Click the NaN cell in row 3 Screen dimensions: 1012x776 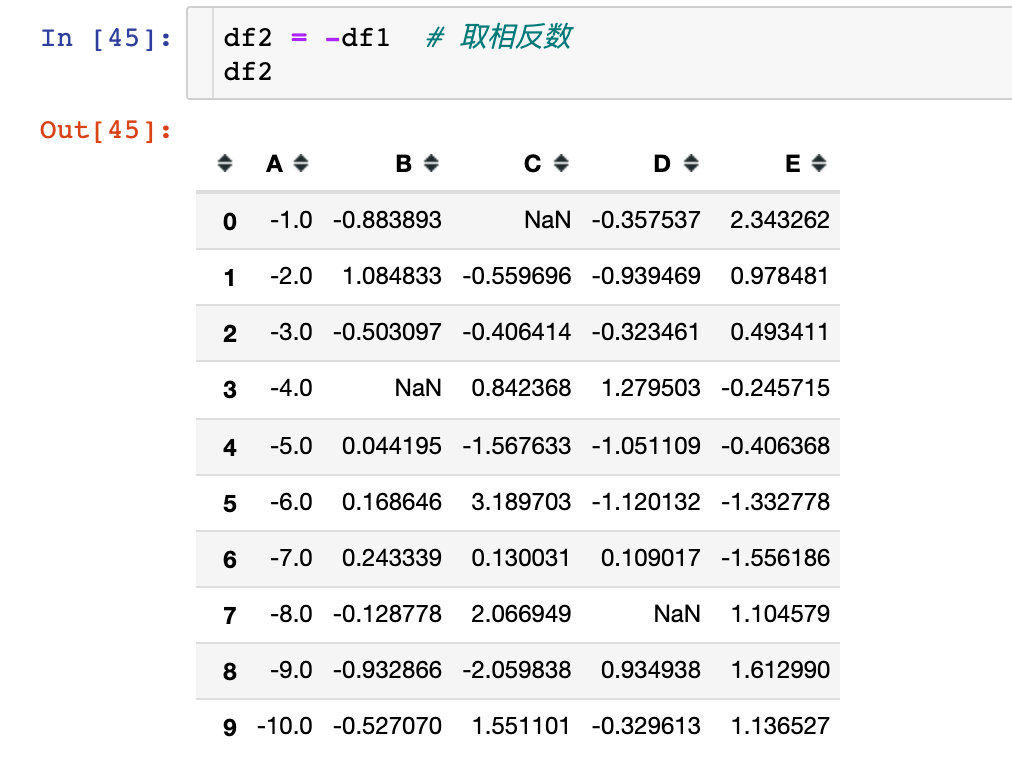pyautogui.click(x=418, y=388)
